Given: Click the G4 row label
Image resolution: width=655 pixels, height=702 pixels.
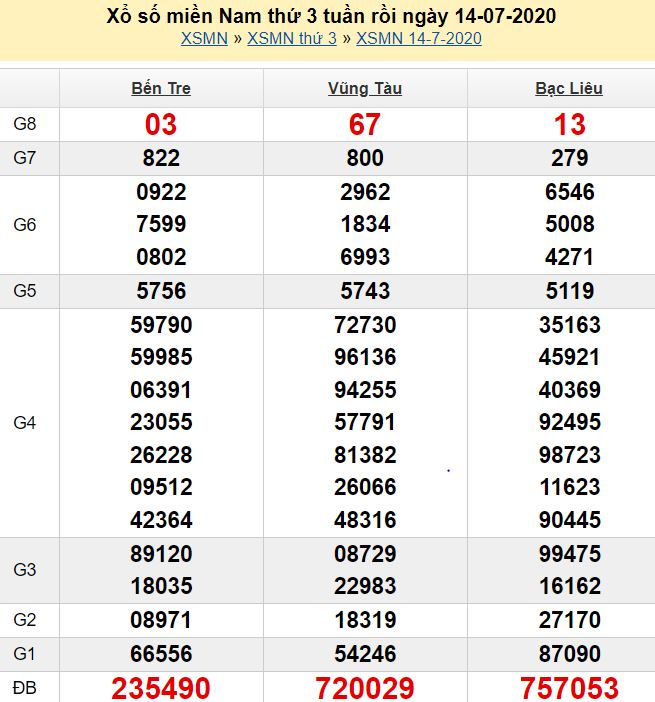Looking at the screenshot, I should tap(25, 423).
